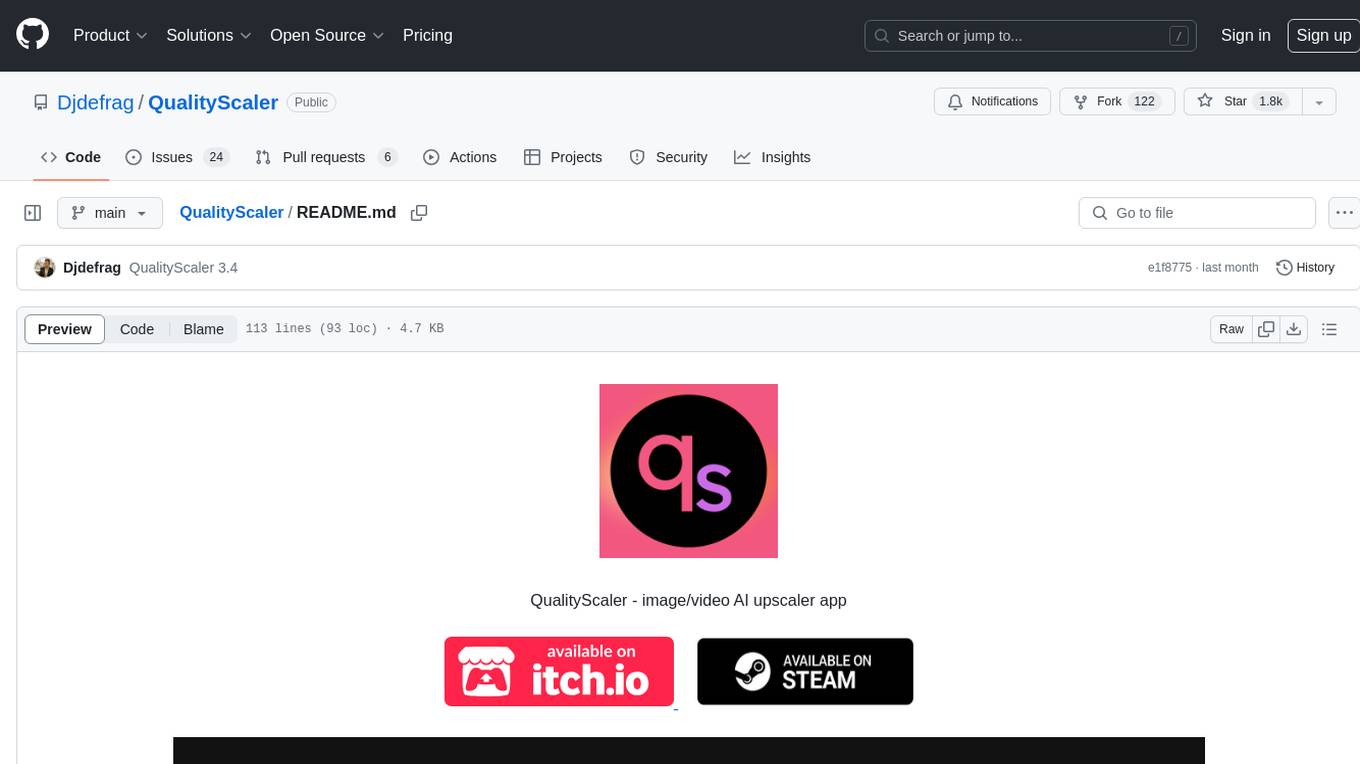1360x764 pixels.
Task: Select the Preview view
Action: (65, 329)
